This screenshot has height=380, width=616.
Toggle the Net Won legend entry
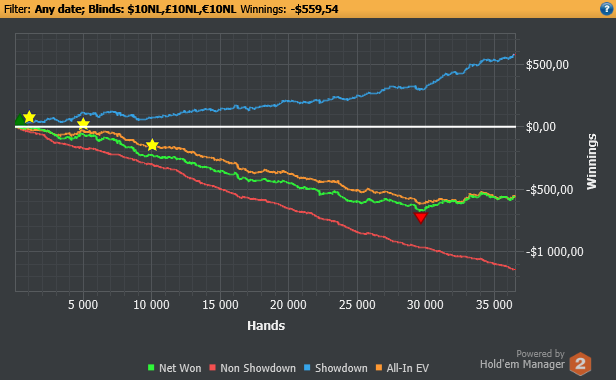[174, 368]
